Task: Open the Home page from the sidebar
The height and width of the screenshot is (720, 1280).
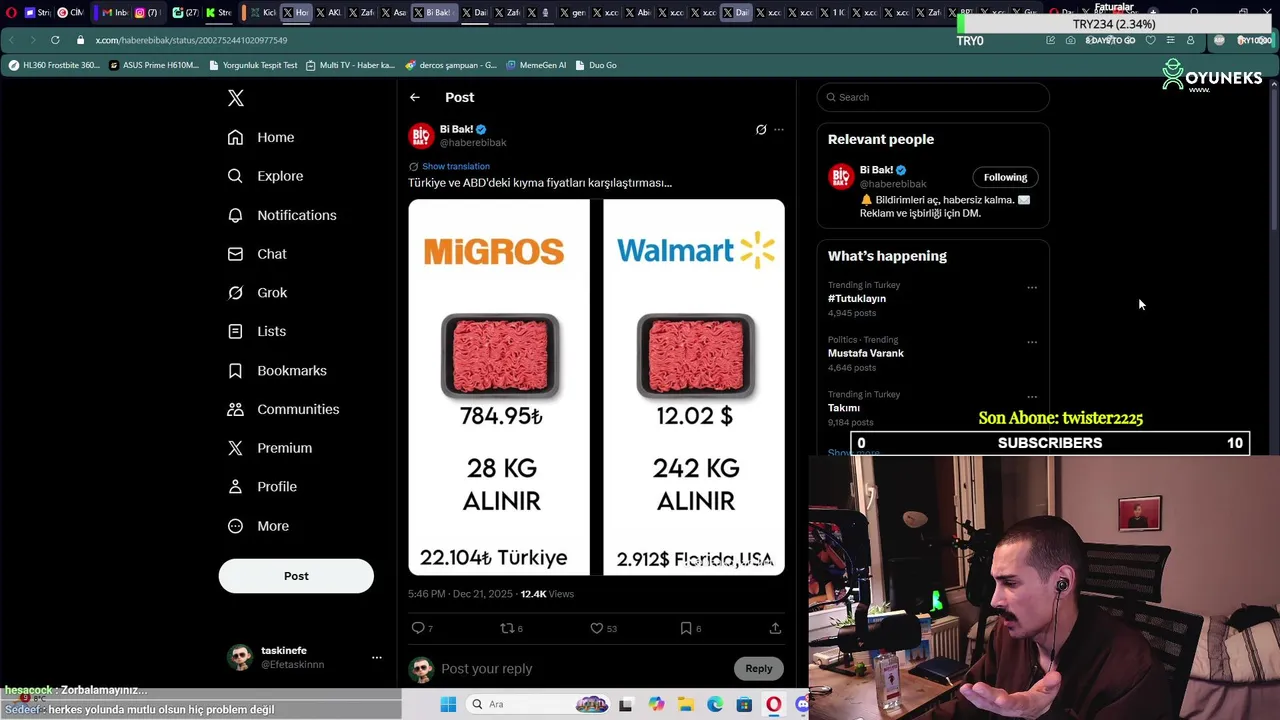Action: 261,137
